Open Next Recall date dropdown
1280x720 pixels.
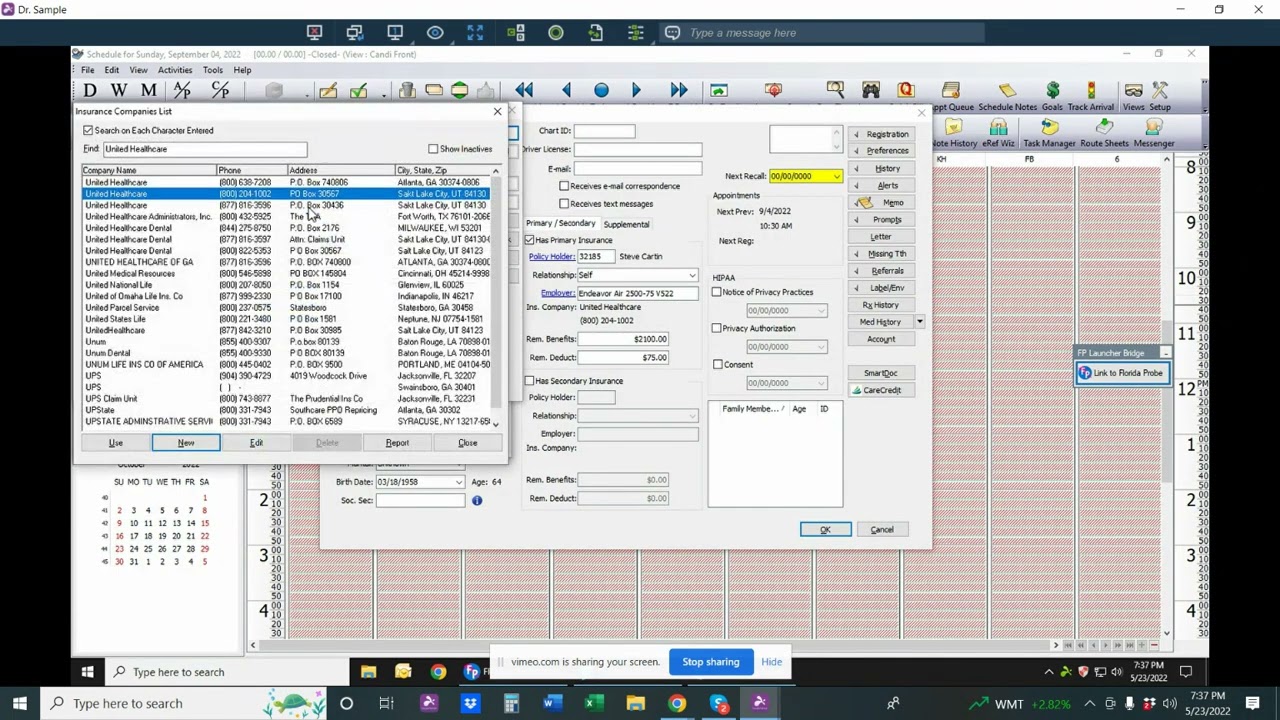835,176
